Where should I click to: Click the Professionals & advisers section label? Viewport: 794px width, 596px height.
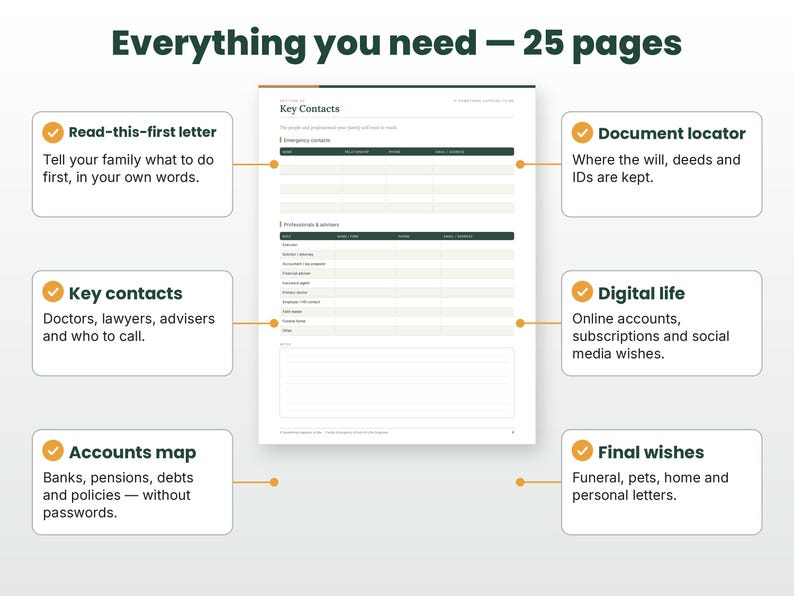(x=311, y=224)
